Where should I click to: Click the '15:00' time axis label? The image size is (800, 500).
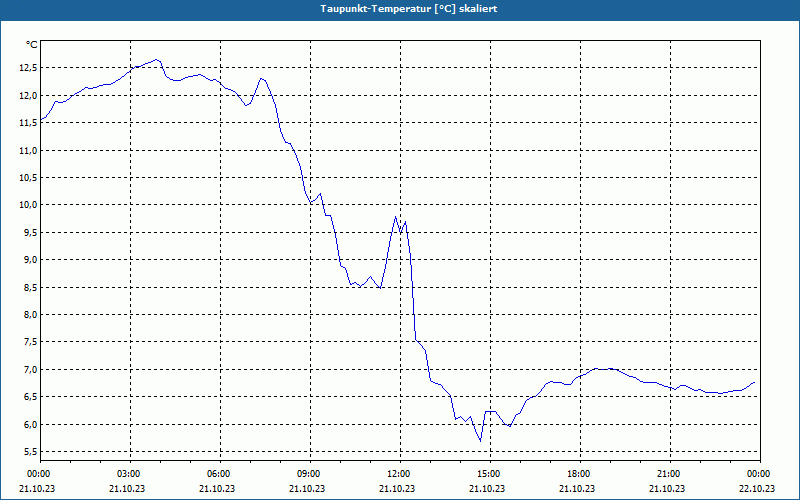coord(490,474)
